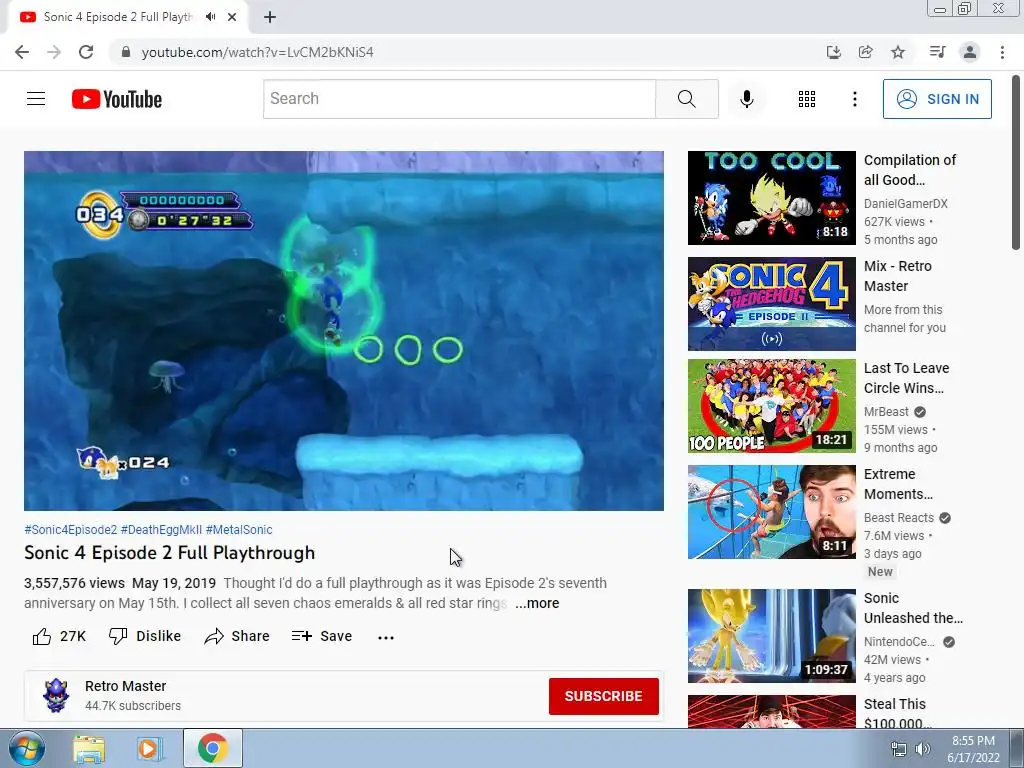Click the Beast Reacts channel name
1024x768 pixels.
point(899,518)
